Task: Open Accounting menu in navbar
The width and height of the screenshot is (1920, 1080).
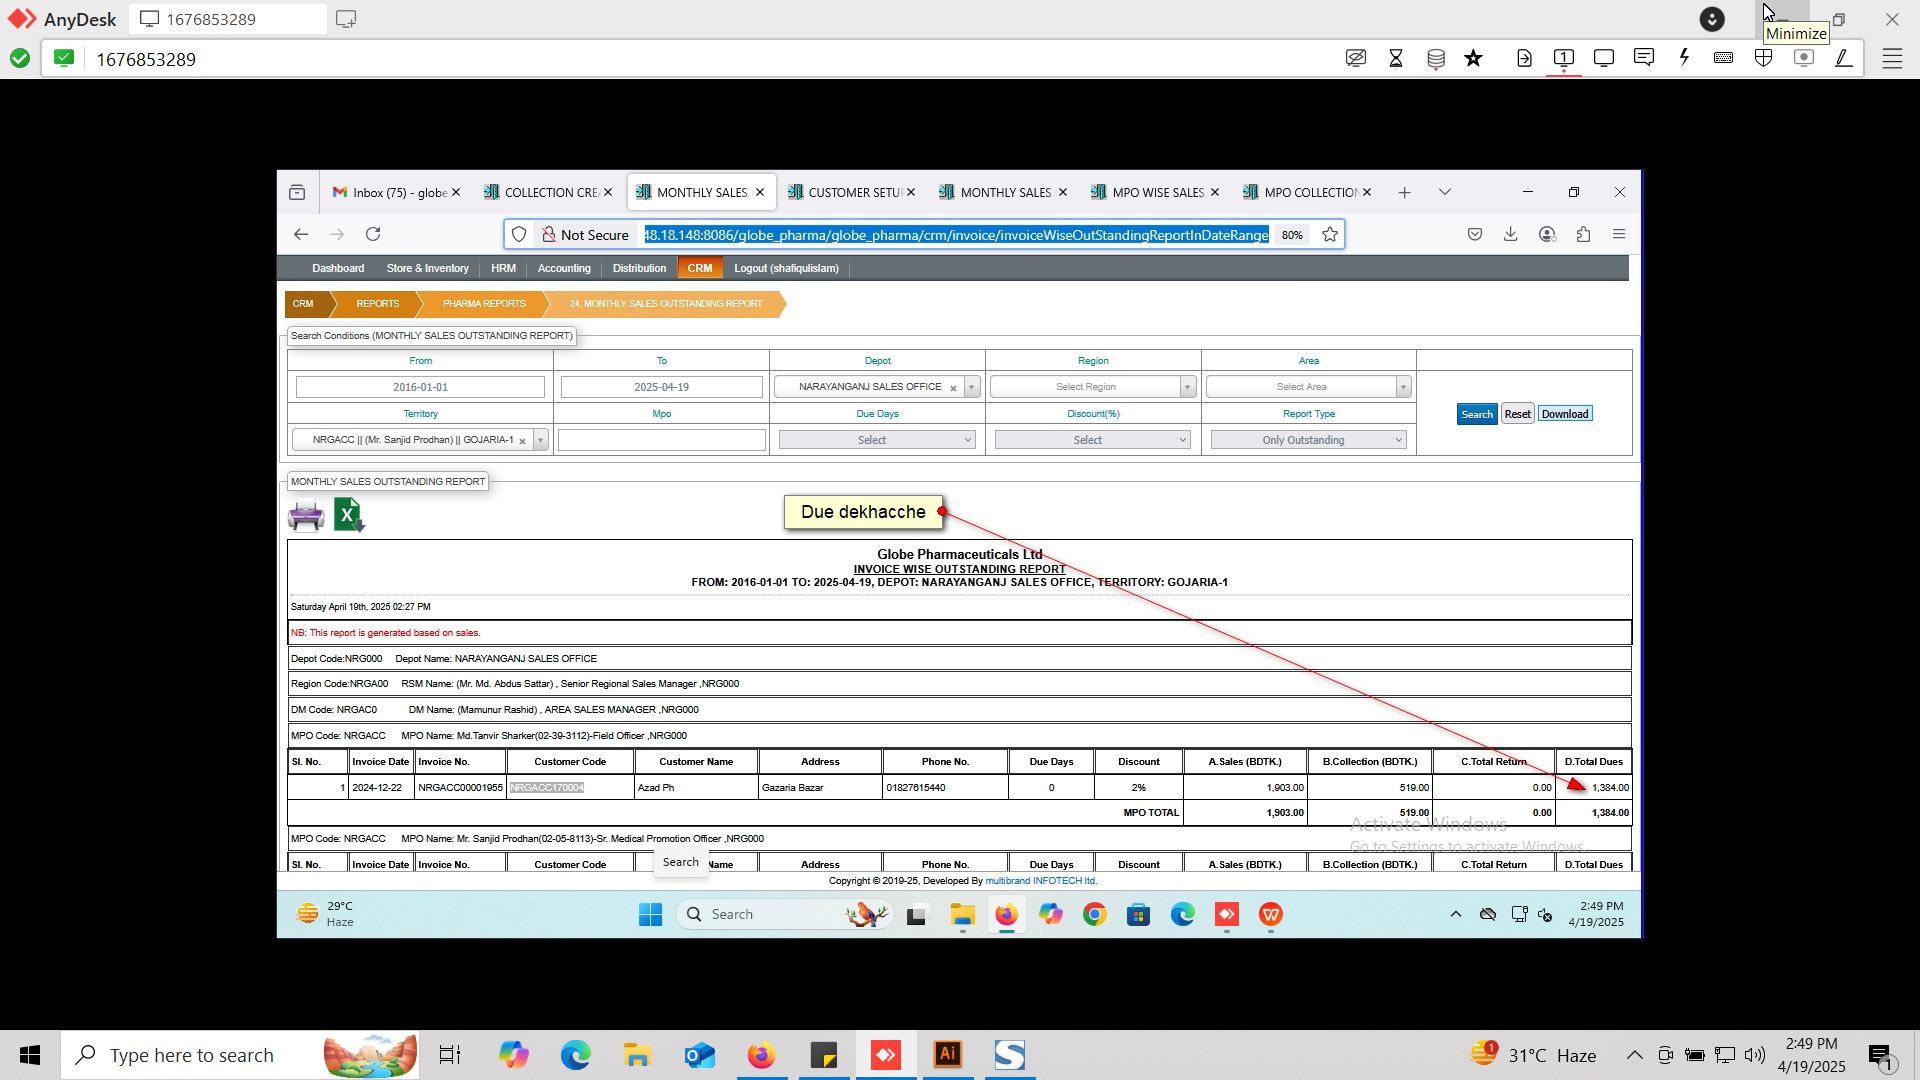Action: point(564,268)
